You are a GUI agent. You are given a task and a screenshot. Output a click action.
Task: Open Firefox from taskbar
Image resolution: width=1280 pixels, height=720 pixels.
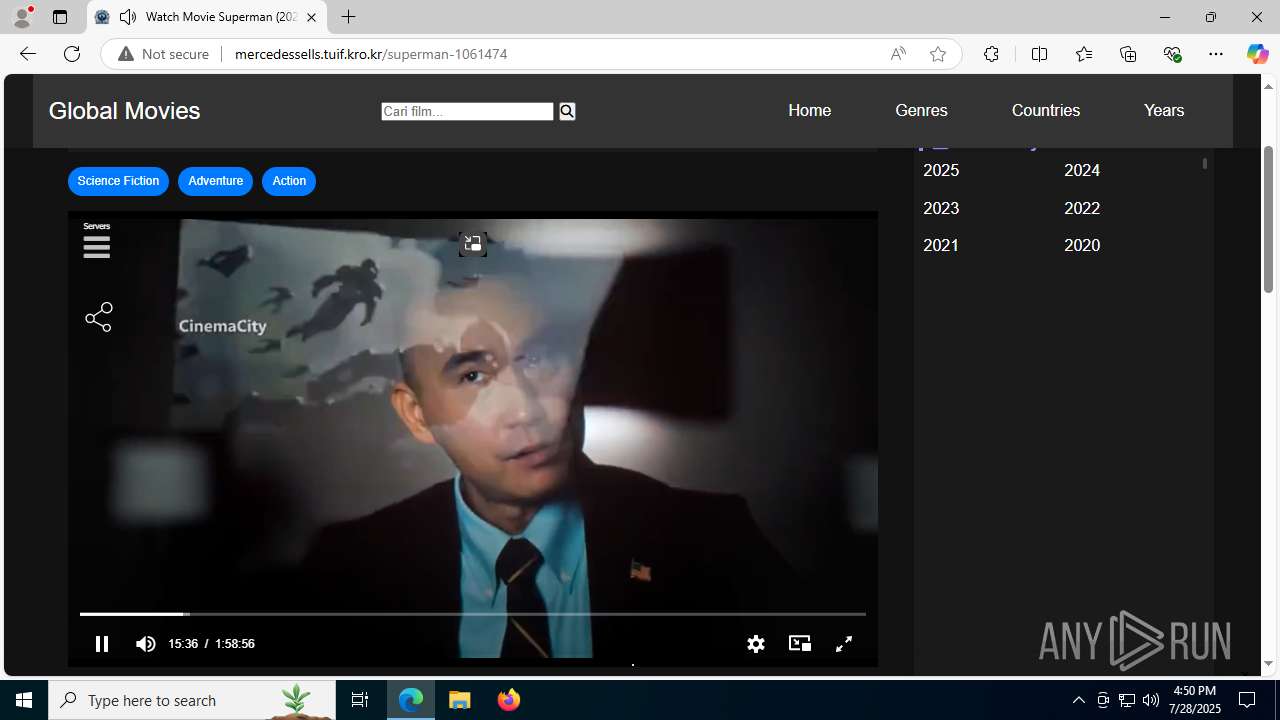509,700
